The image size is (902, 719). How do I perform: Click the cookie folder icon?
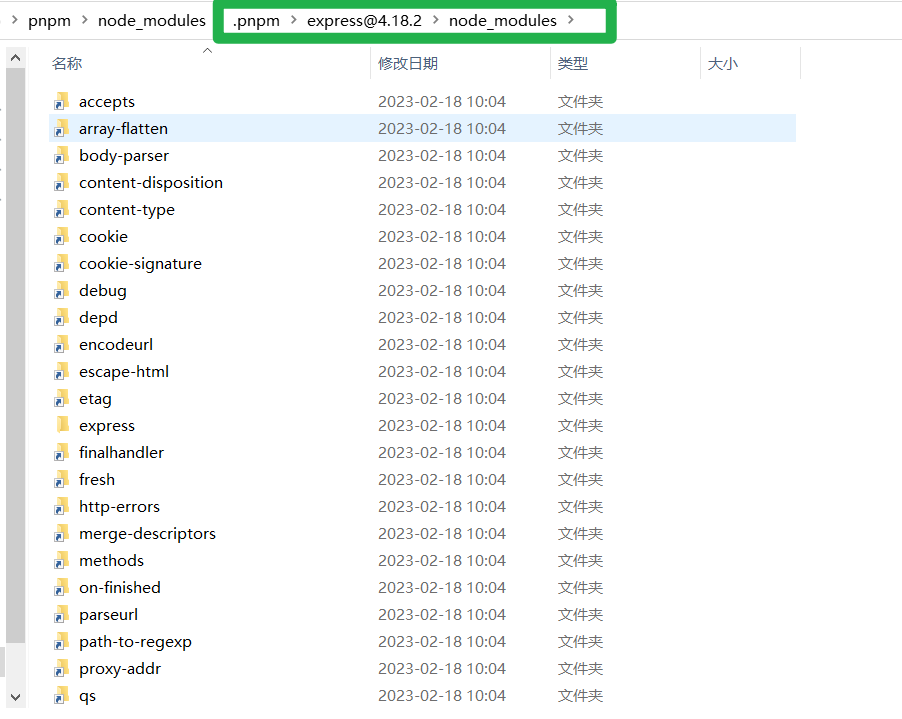[62, 236]
